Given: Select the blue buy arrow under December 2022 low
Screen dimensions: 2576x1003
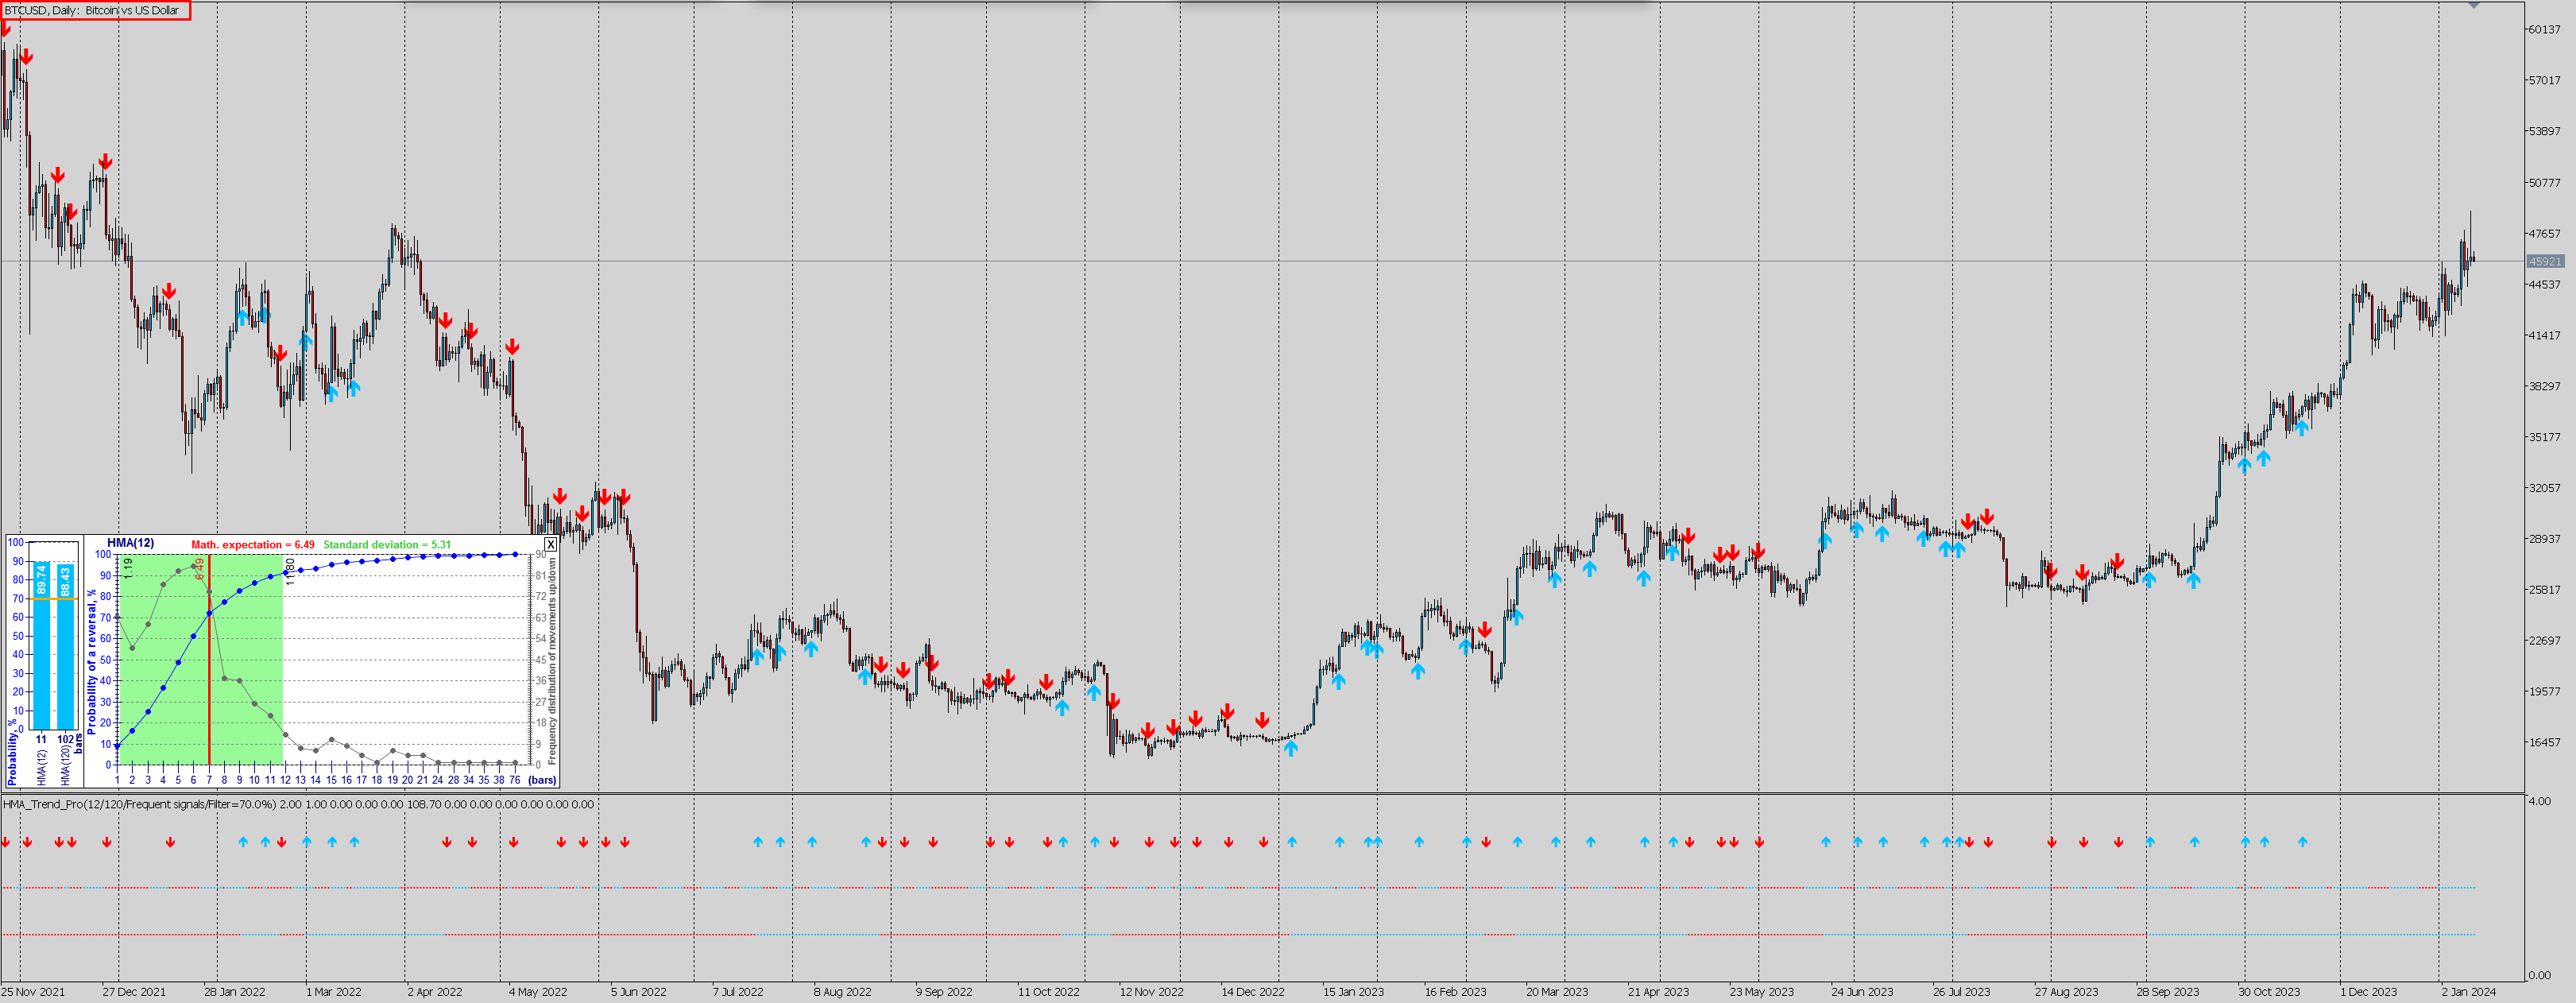Looking at the screenshot, I should click(x=1290, y=747).
